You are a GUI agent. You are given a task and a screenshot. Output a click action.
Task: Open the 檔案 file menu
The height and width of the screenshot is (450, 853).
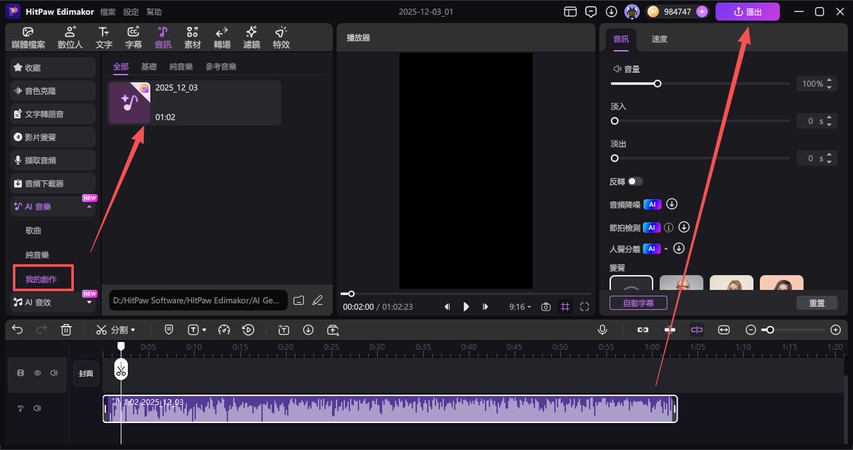tap(108, 11)
